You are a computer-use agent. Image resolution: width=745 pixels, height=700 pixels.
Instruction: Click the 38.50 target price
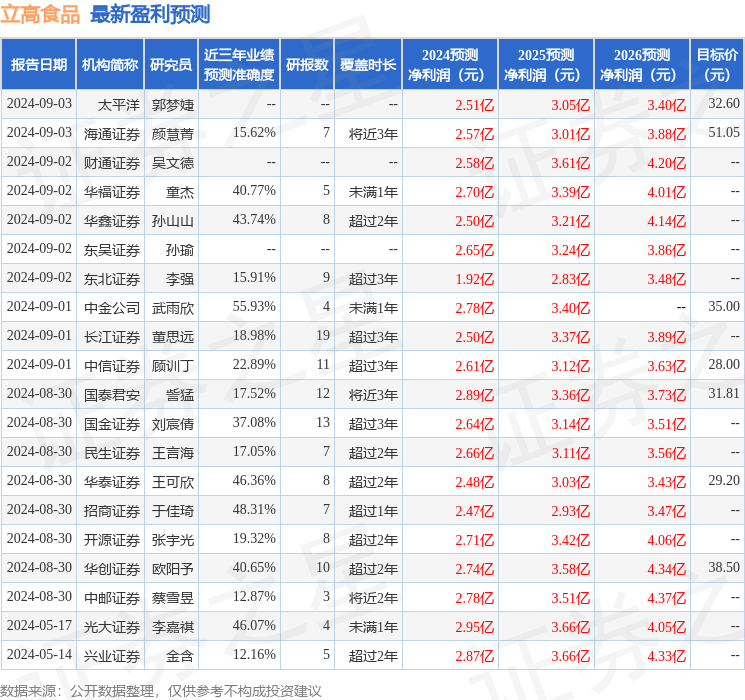(724, 567)
